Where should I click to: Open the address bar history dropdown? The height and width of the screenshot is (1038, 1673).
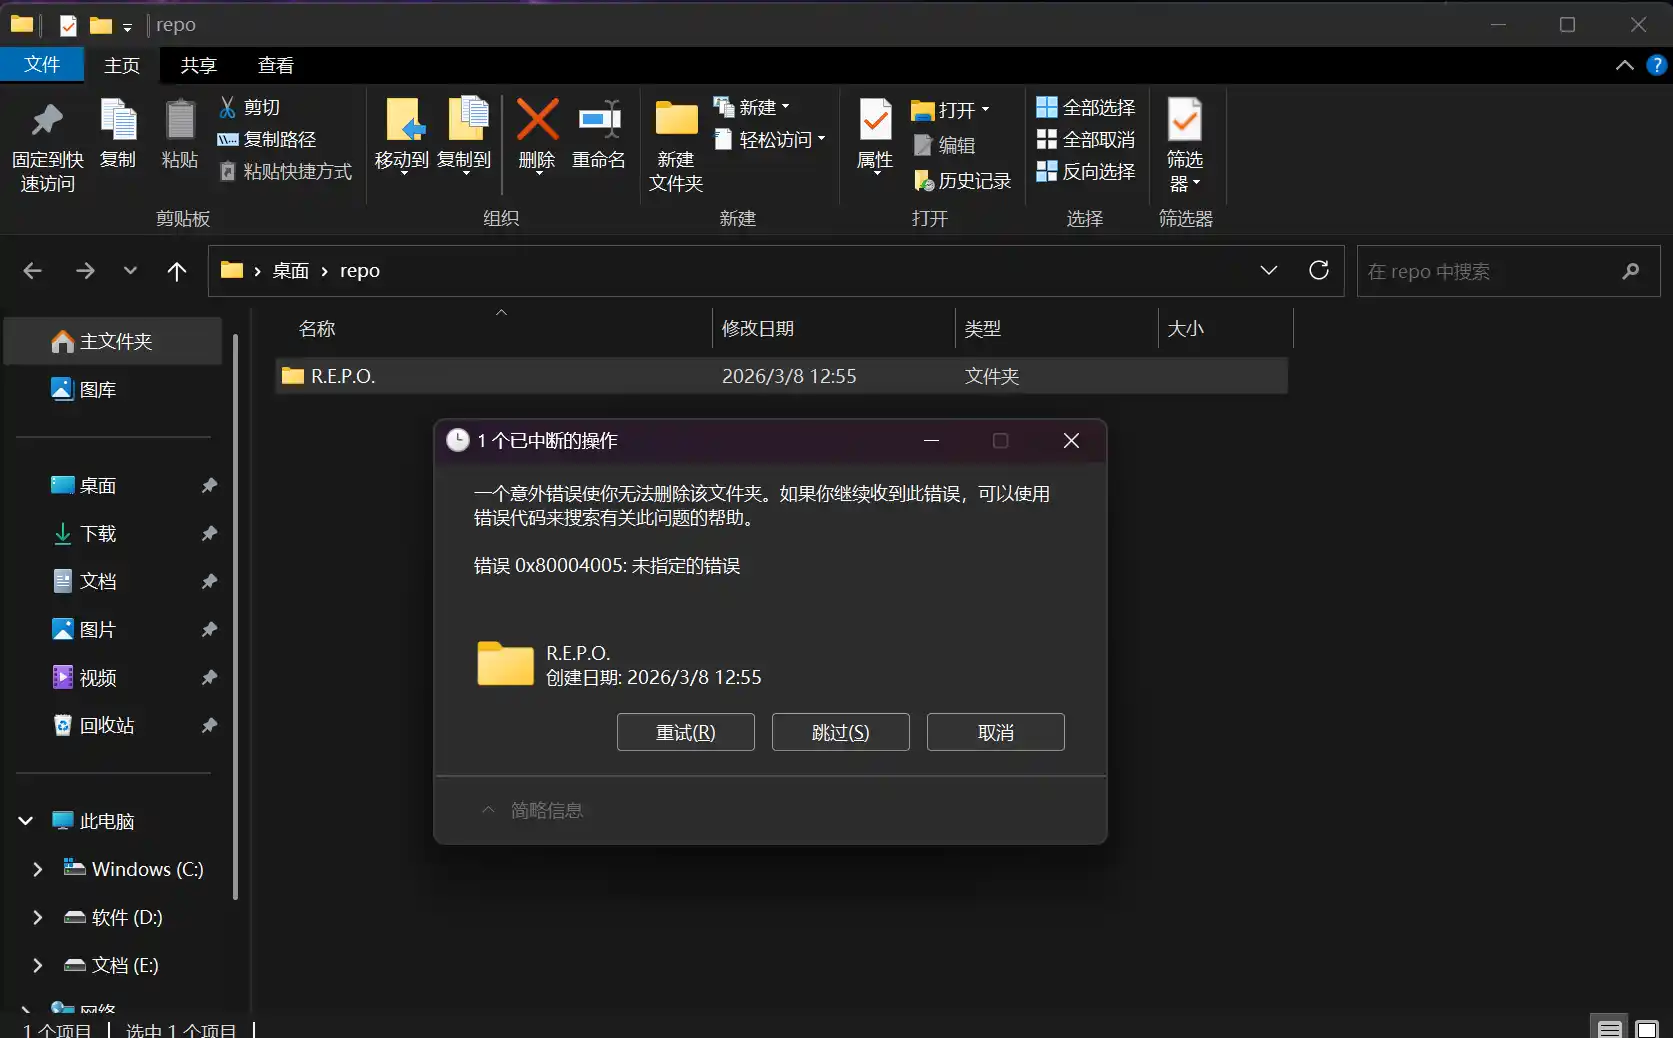pos(1268,270)
